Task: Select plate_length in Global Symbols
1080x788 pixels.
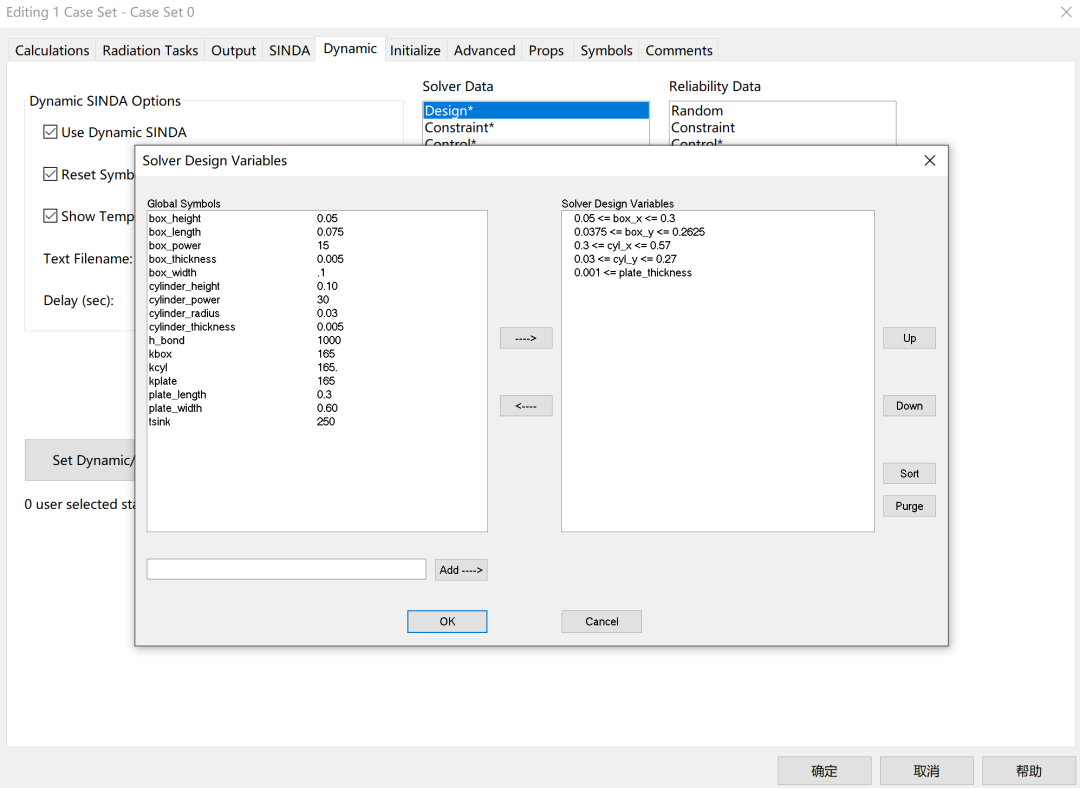Action: pyautogui.click(x=317, y=395)
